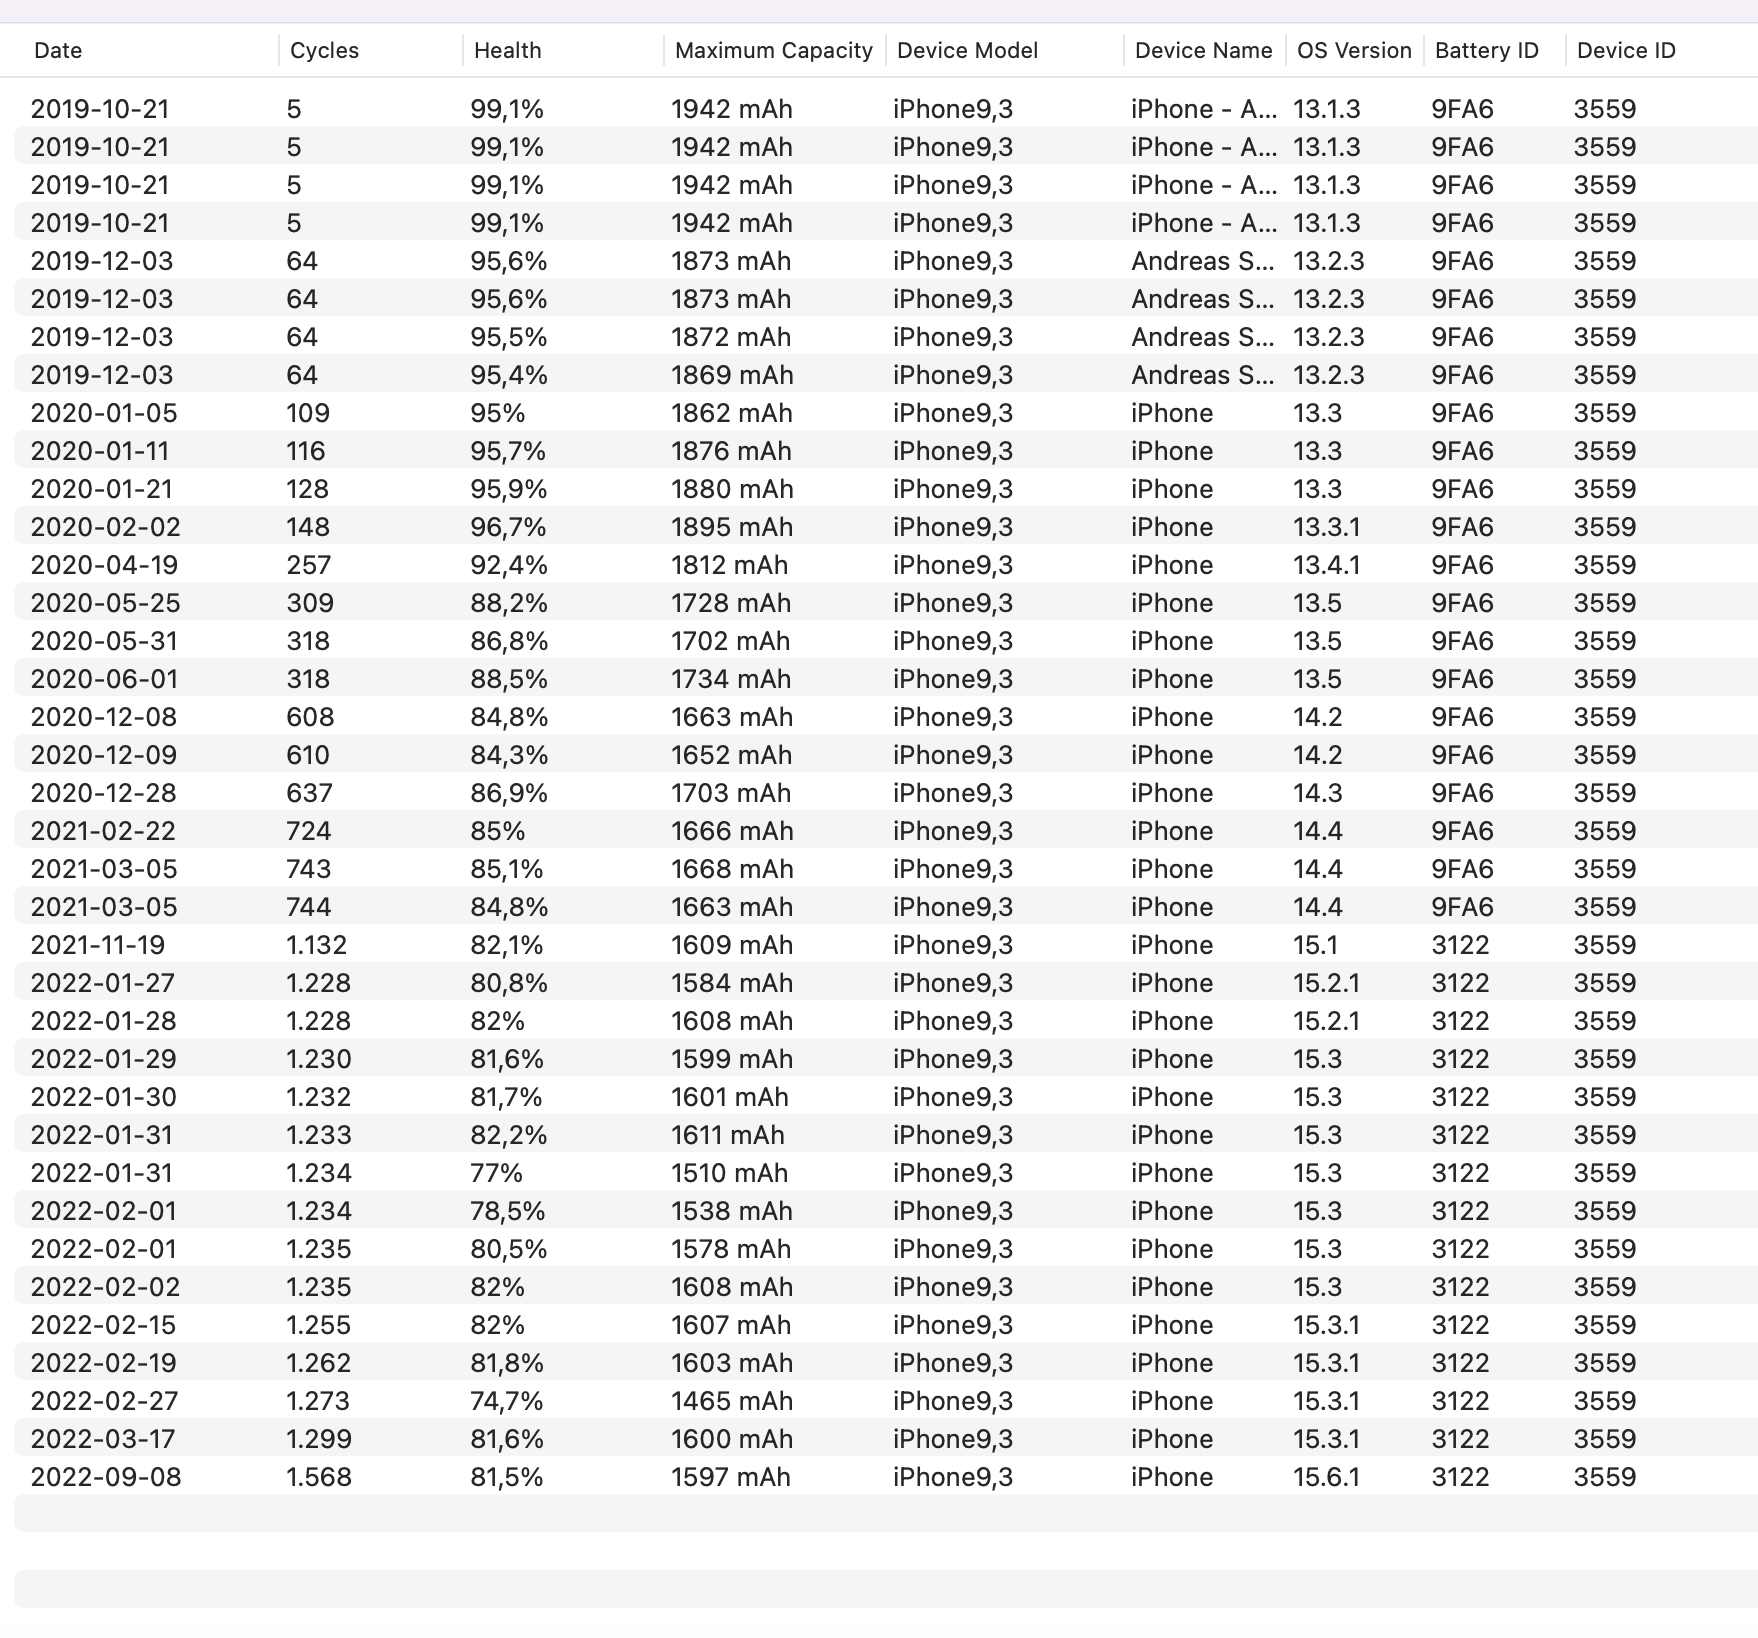The image size is (1758, 1638).
Task: Sort by the Health column header
Action: click(507, 50)
